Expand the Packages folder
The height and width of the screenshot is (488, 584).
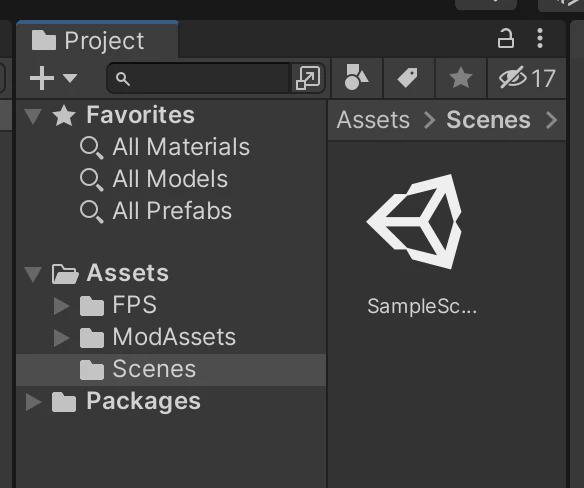click(x=34, y=402)
